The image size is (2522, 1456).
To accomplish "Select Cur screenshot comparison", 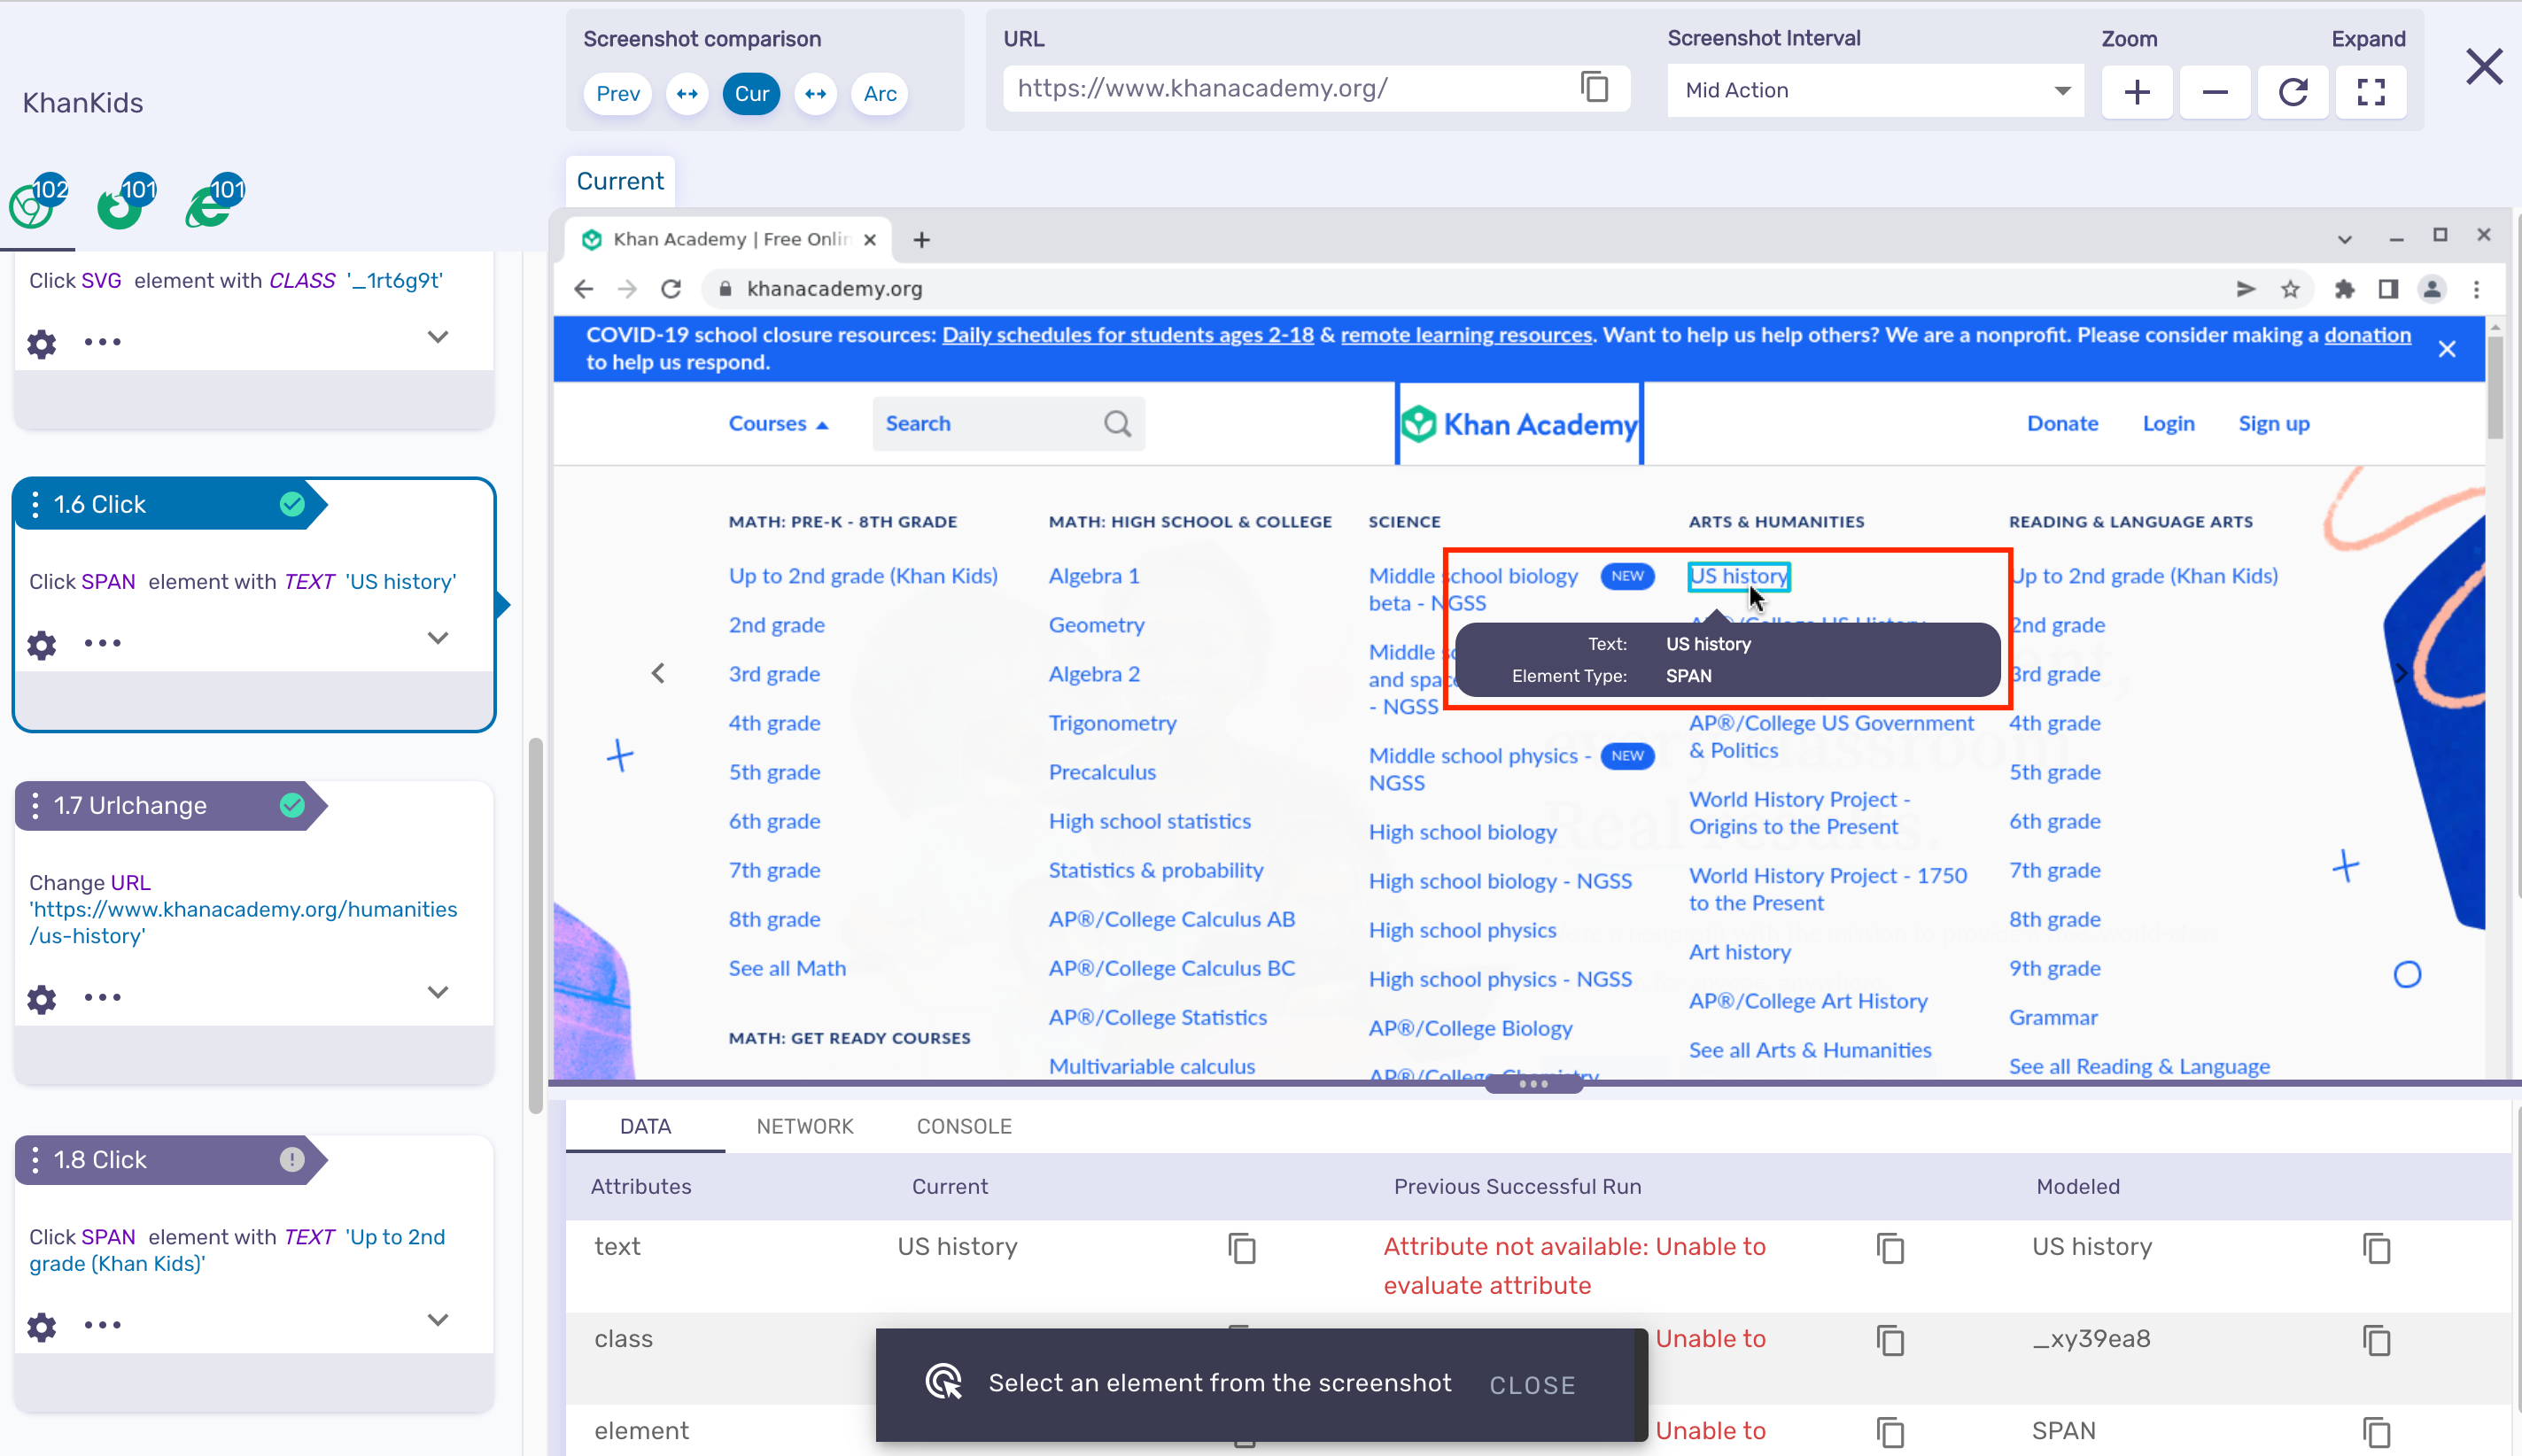I will (x=752, y=94).
